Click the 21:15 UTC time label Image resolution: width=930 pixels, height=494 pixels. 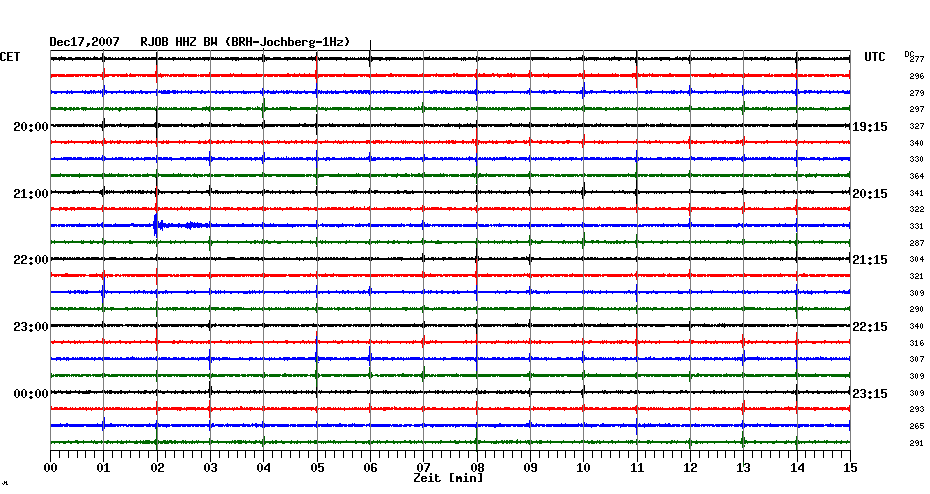[870, 260]
